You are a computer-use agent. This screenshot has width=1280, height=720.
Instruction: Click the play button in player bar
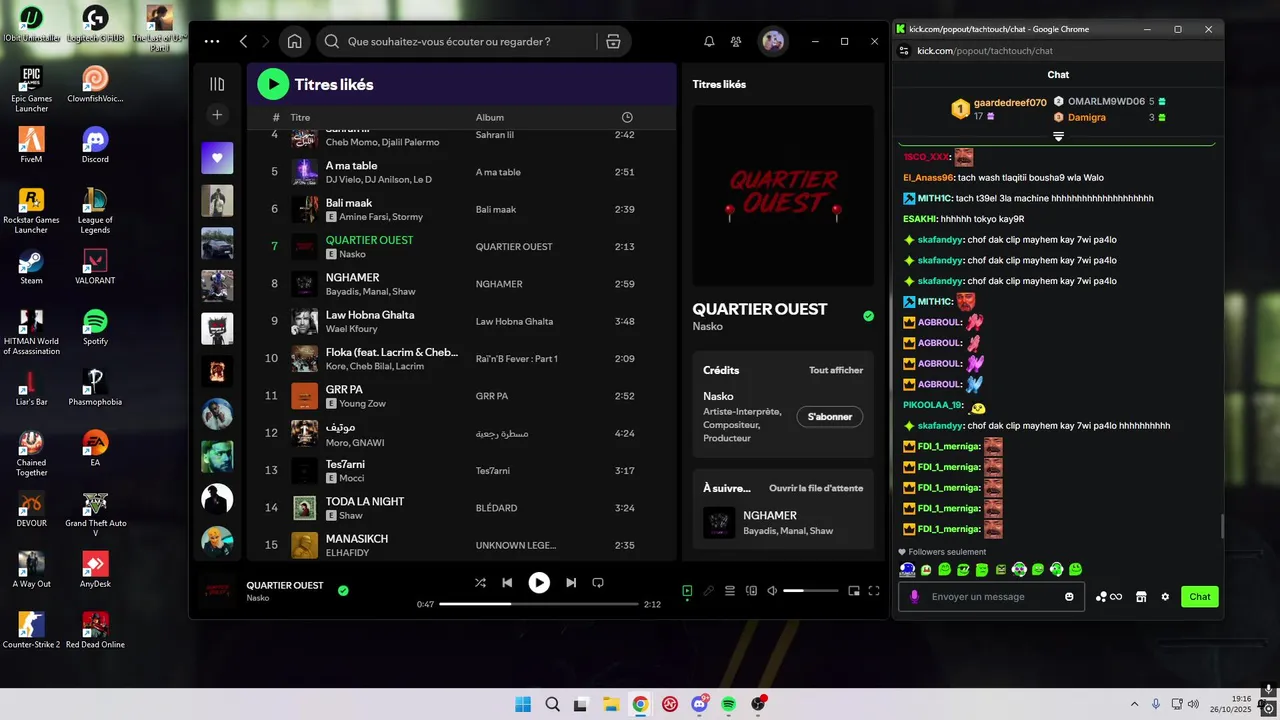pyautogui.click(x=539, y=582)
